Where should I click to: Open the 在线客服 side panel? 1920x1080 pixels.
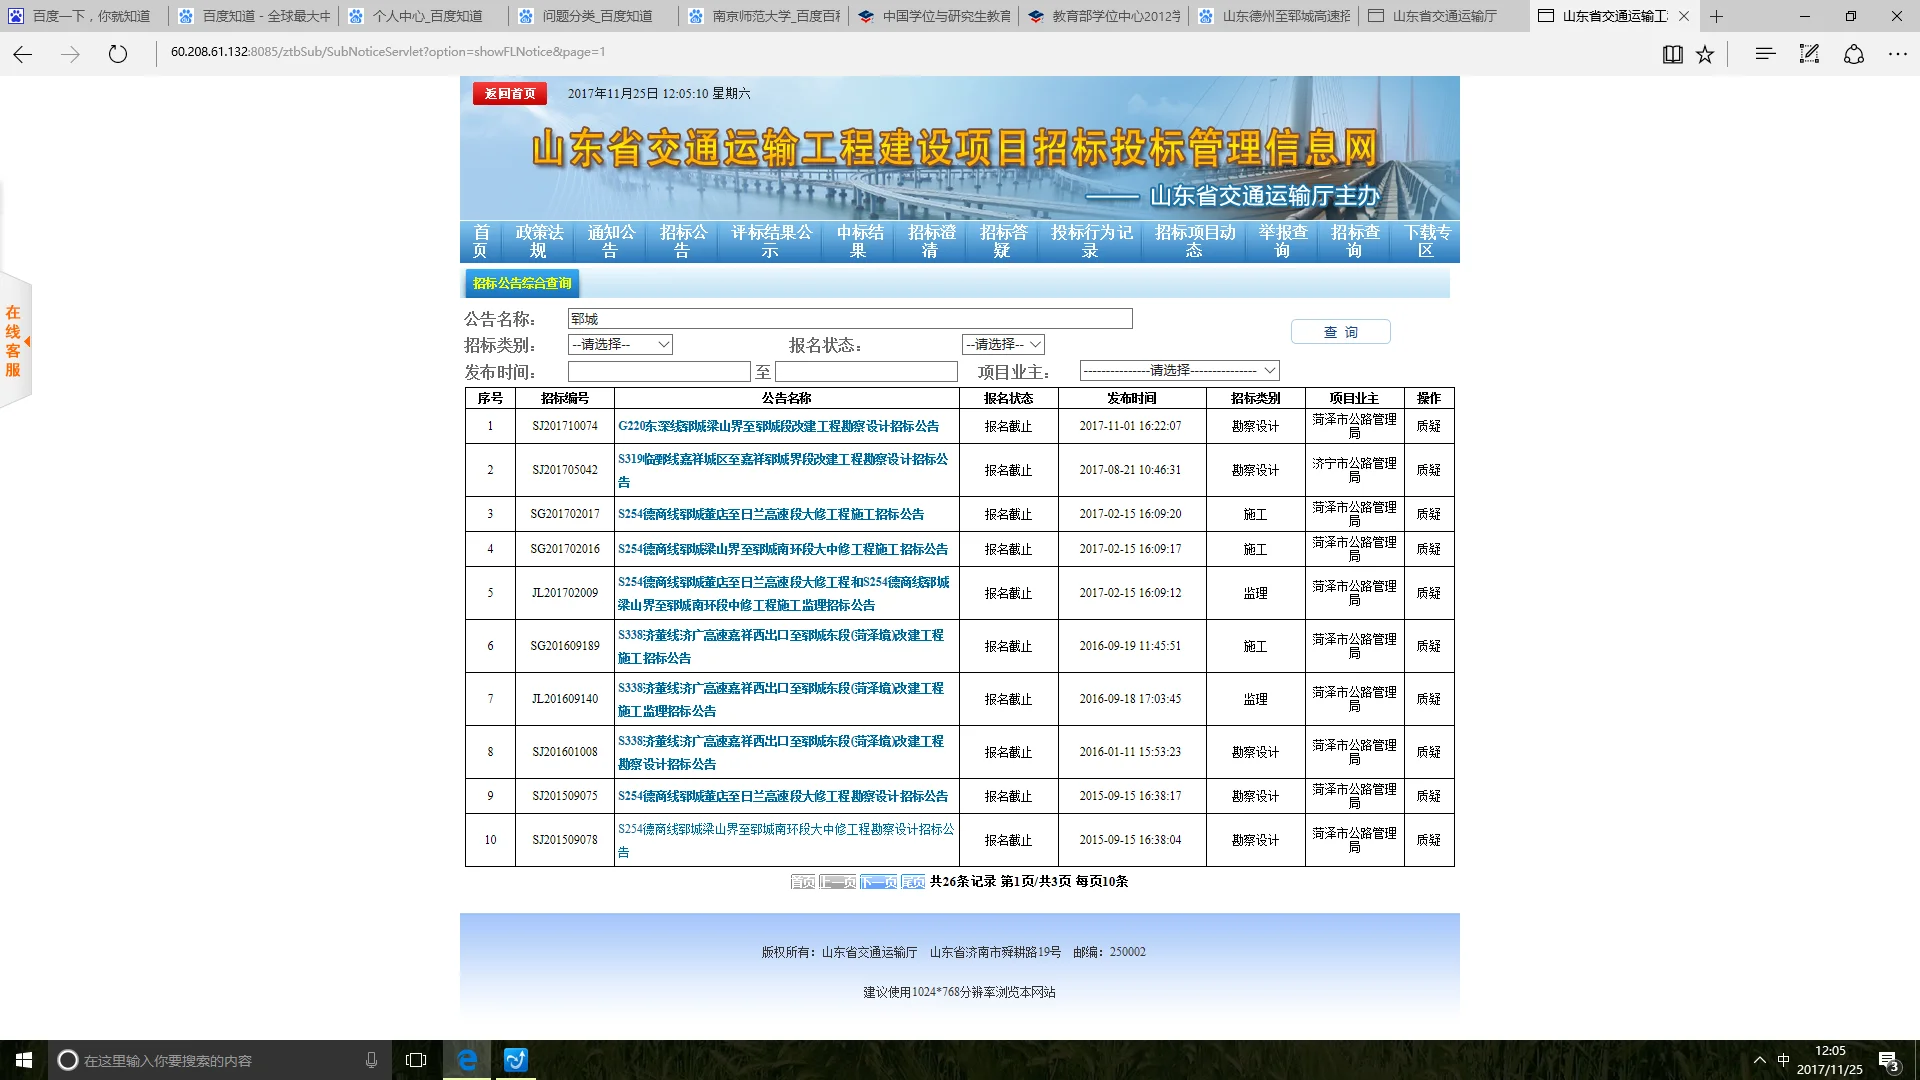coord(14,338)
